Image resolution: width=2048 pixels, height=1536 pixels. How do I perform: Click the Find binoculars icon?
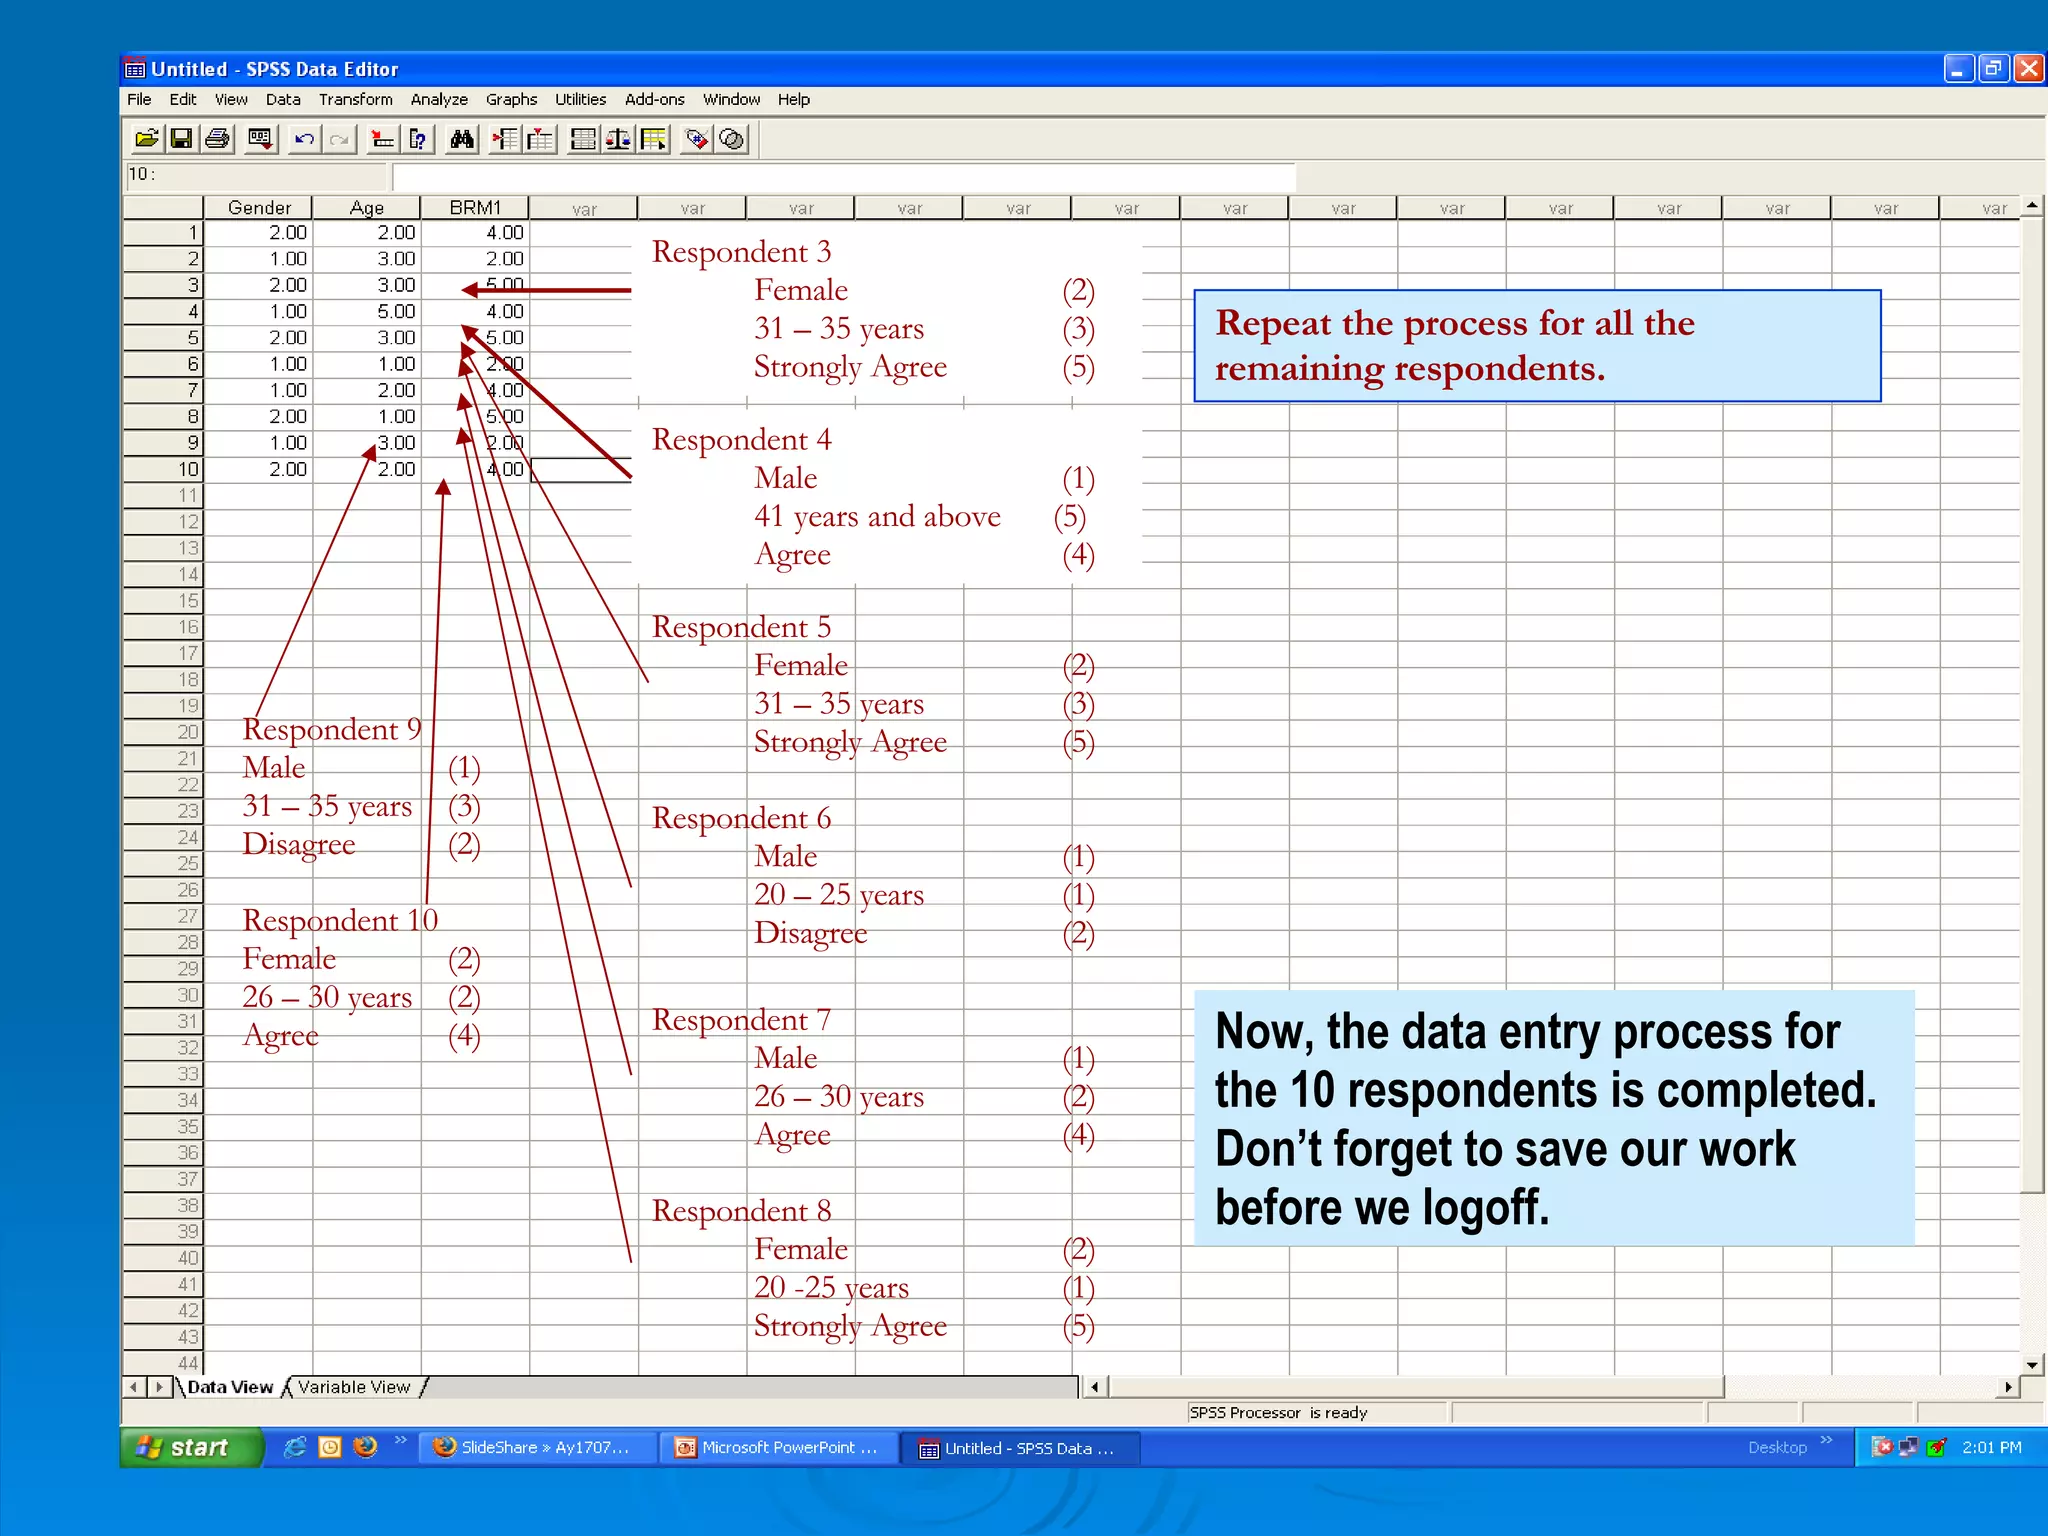coord(462,139)
